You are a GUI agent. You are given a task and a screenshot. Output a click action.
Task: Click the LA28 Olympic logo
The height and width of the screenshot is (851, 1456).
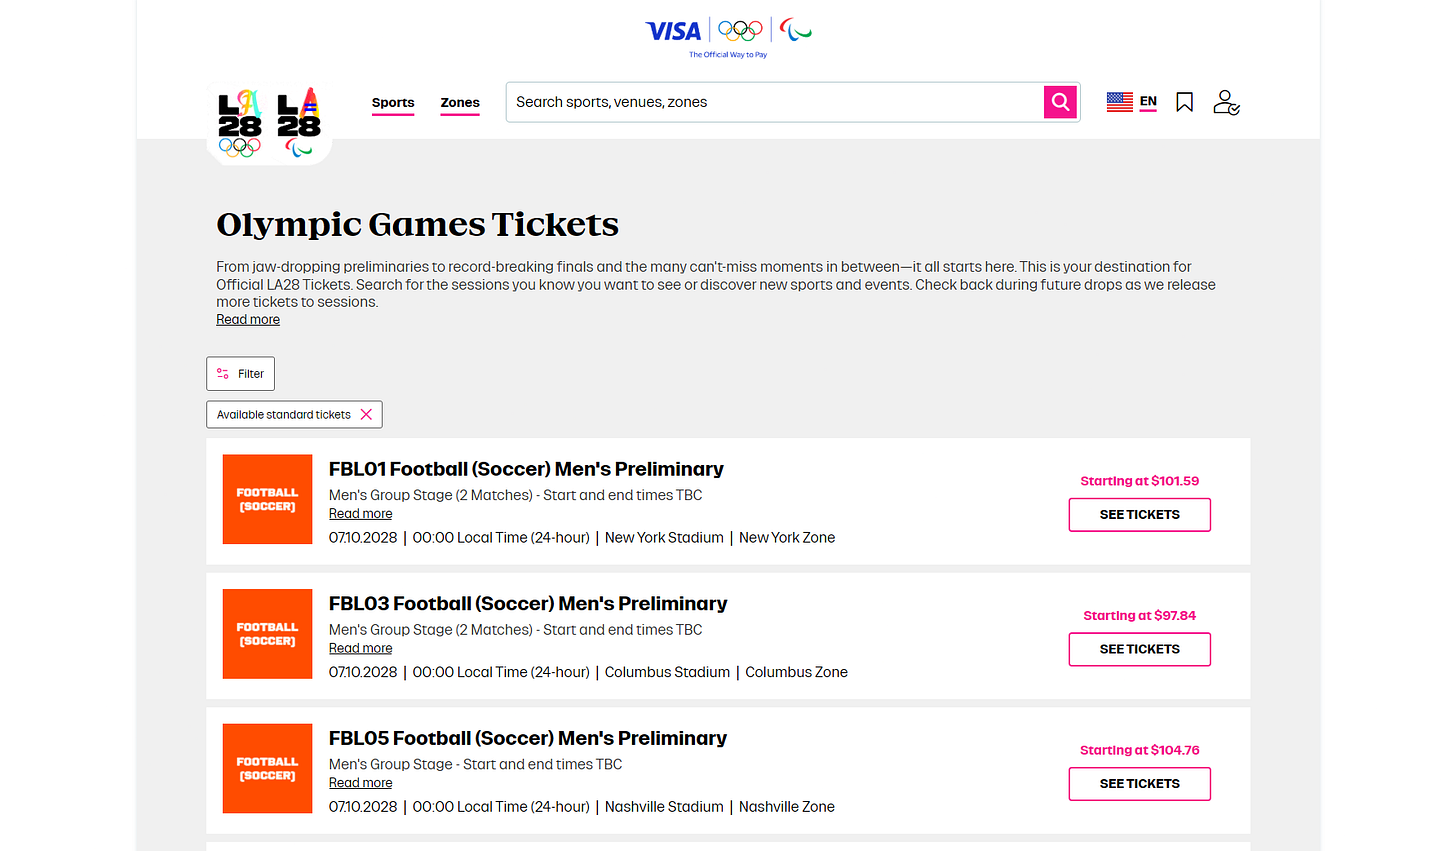(x=240, y=123)
